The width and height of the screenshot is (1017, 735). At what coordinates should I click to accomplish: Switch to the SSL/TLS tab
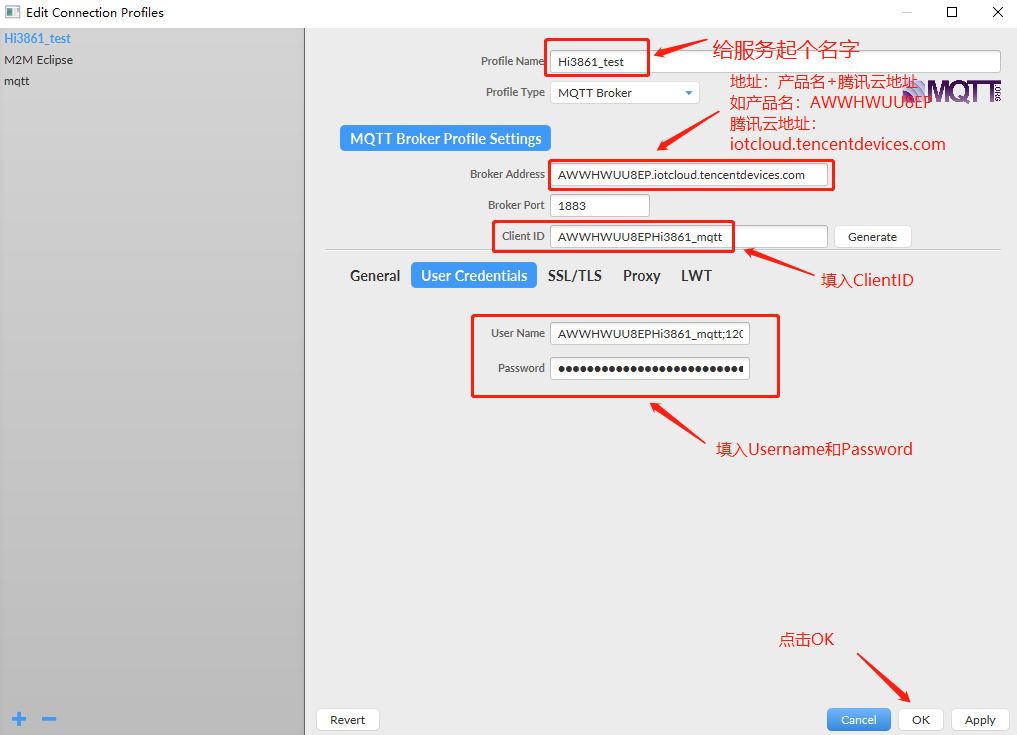coord(575,276)
